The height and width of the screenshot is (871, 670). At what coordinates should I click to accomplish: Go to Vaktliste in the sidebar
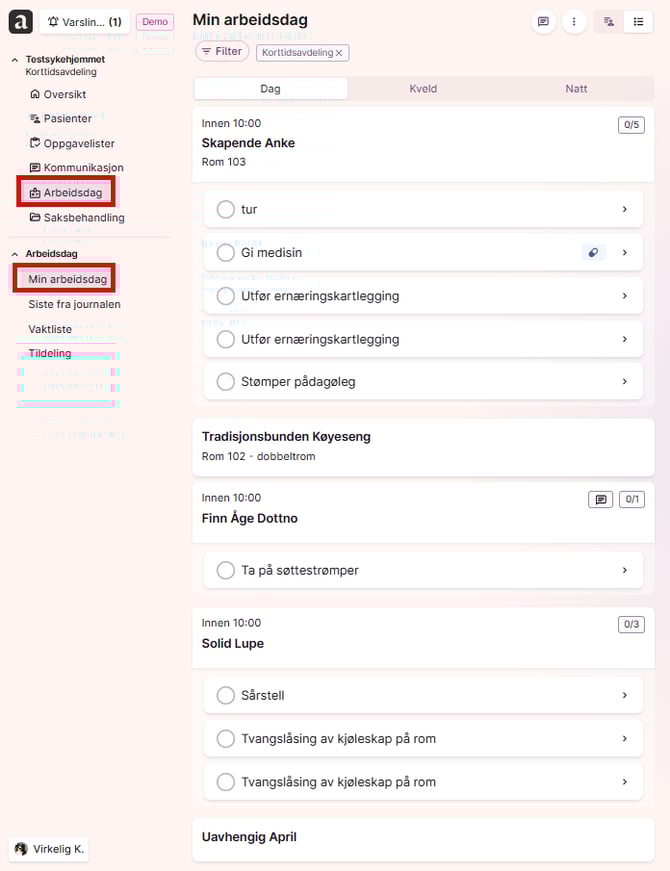[50, 328]
